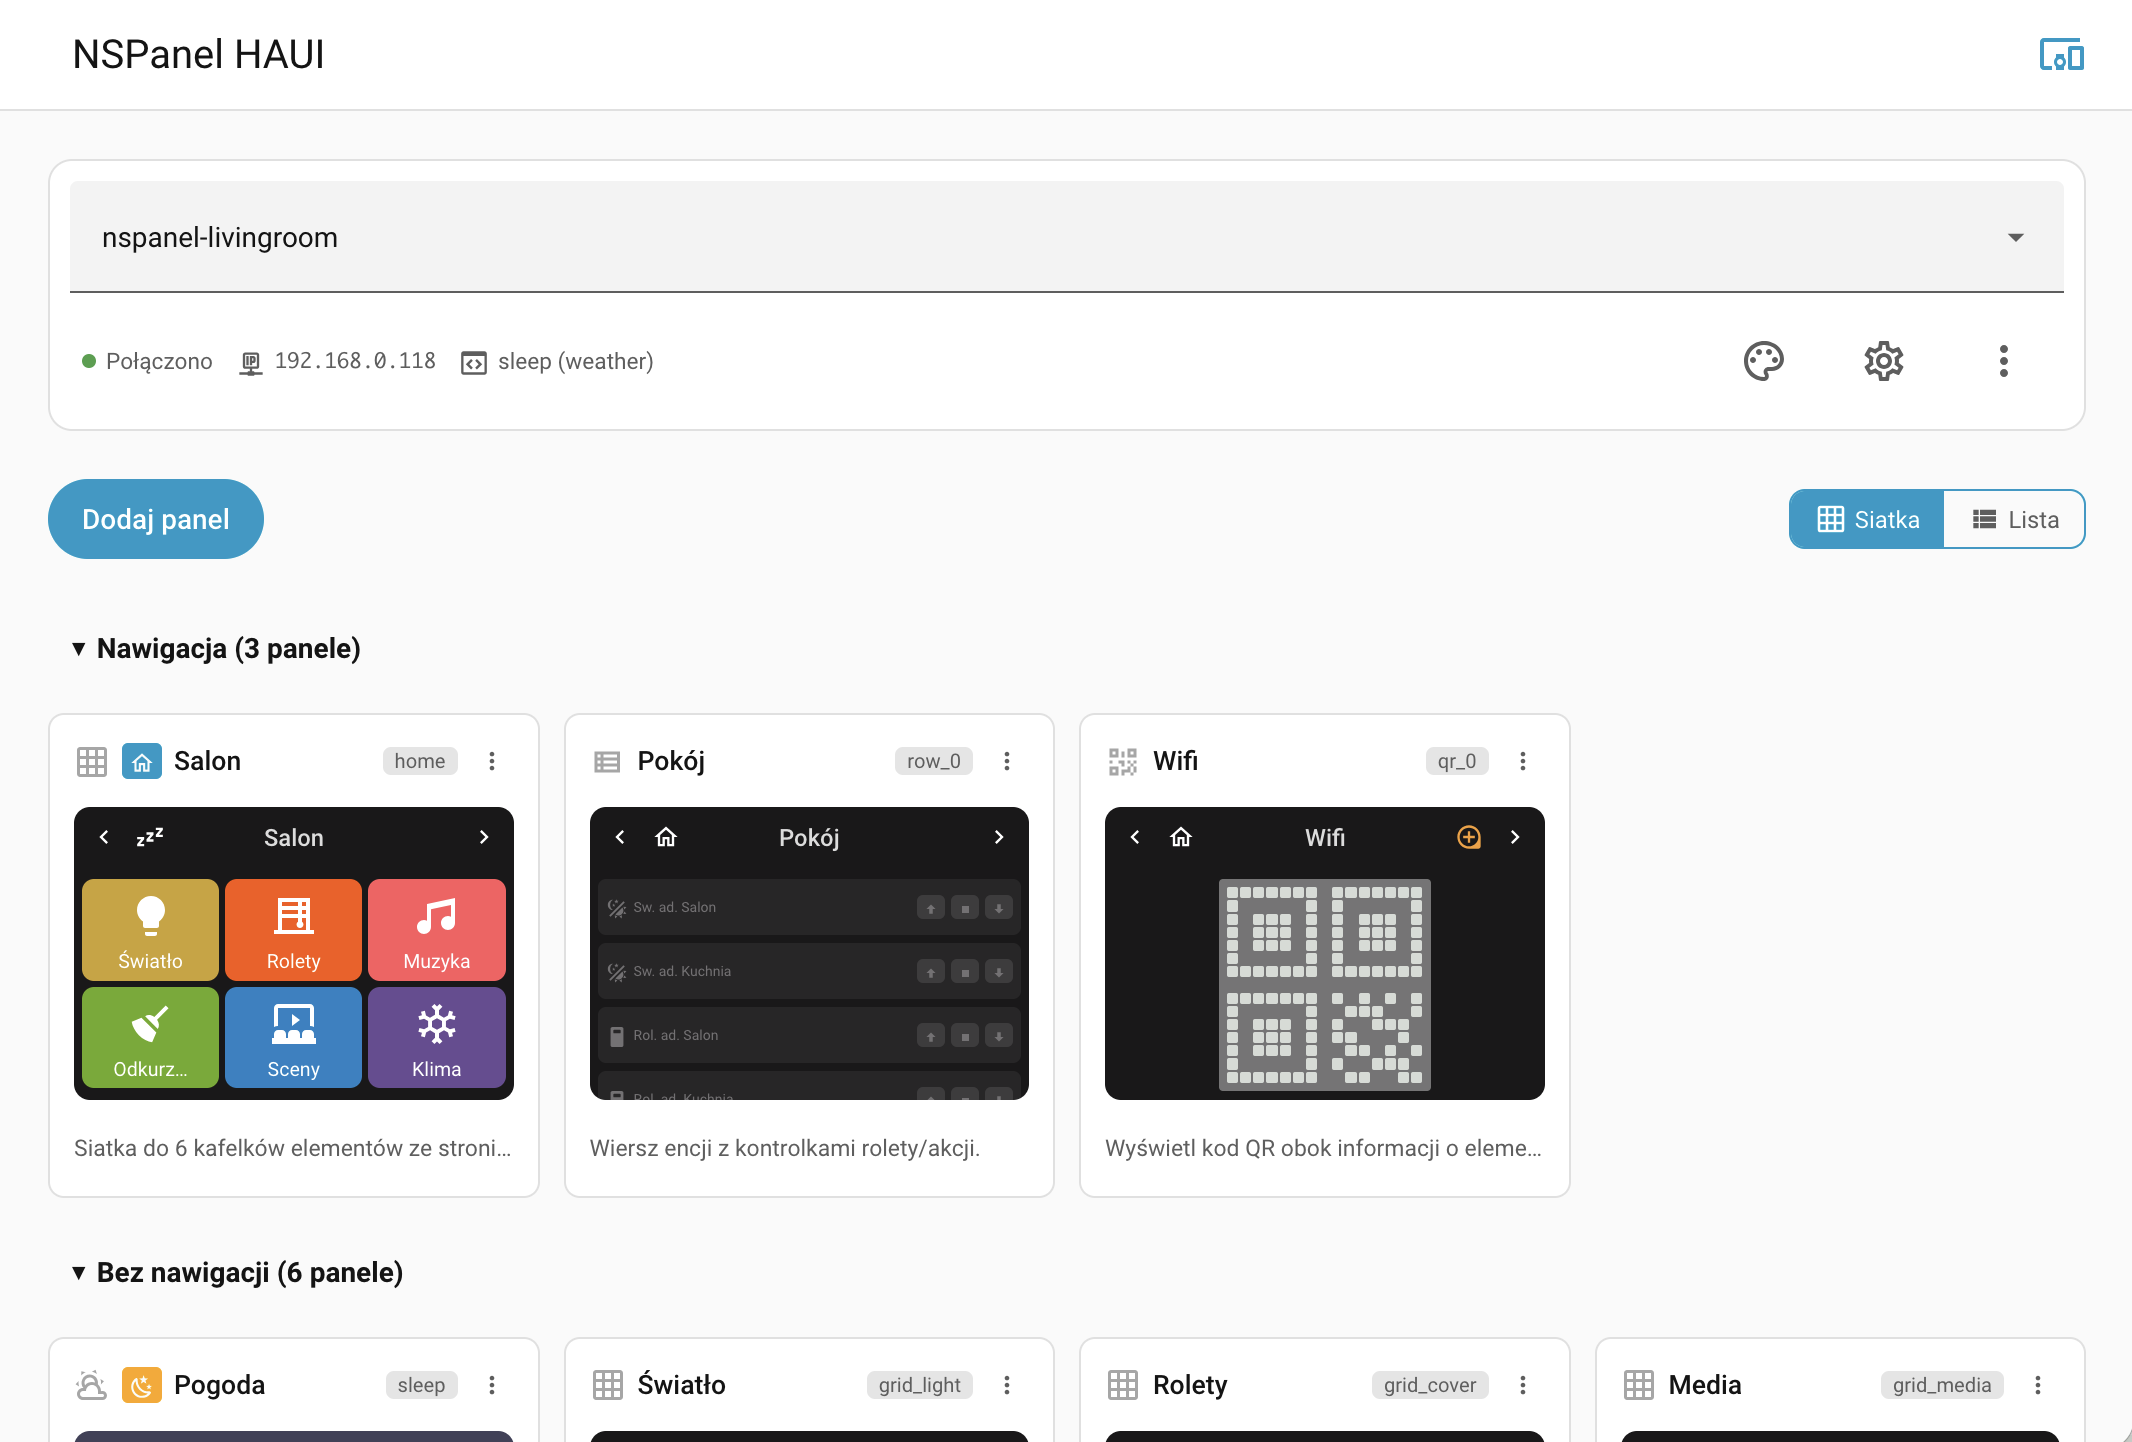This screenshot has height=1442, width=2132.
Task: Click next arrow in Pokój preview
Action: 999,837
